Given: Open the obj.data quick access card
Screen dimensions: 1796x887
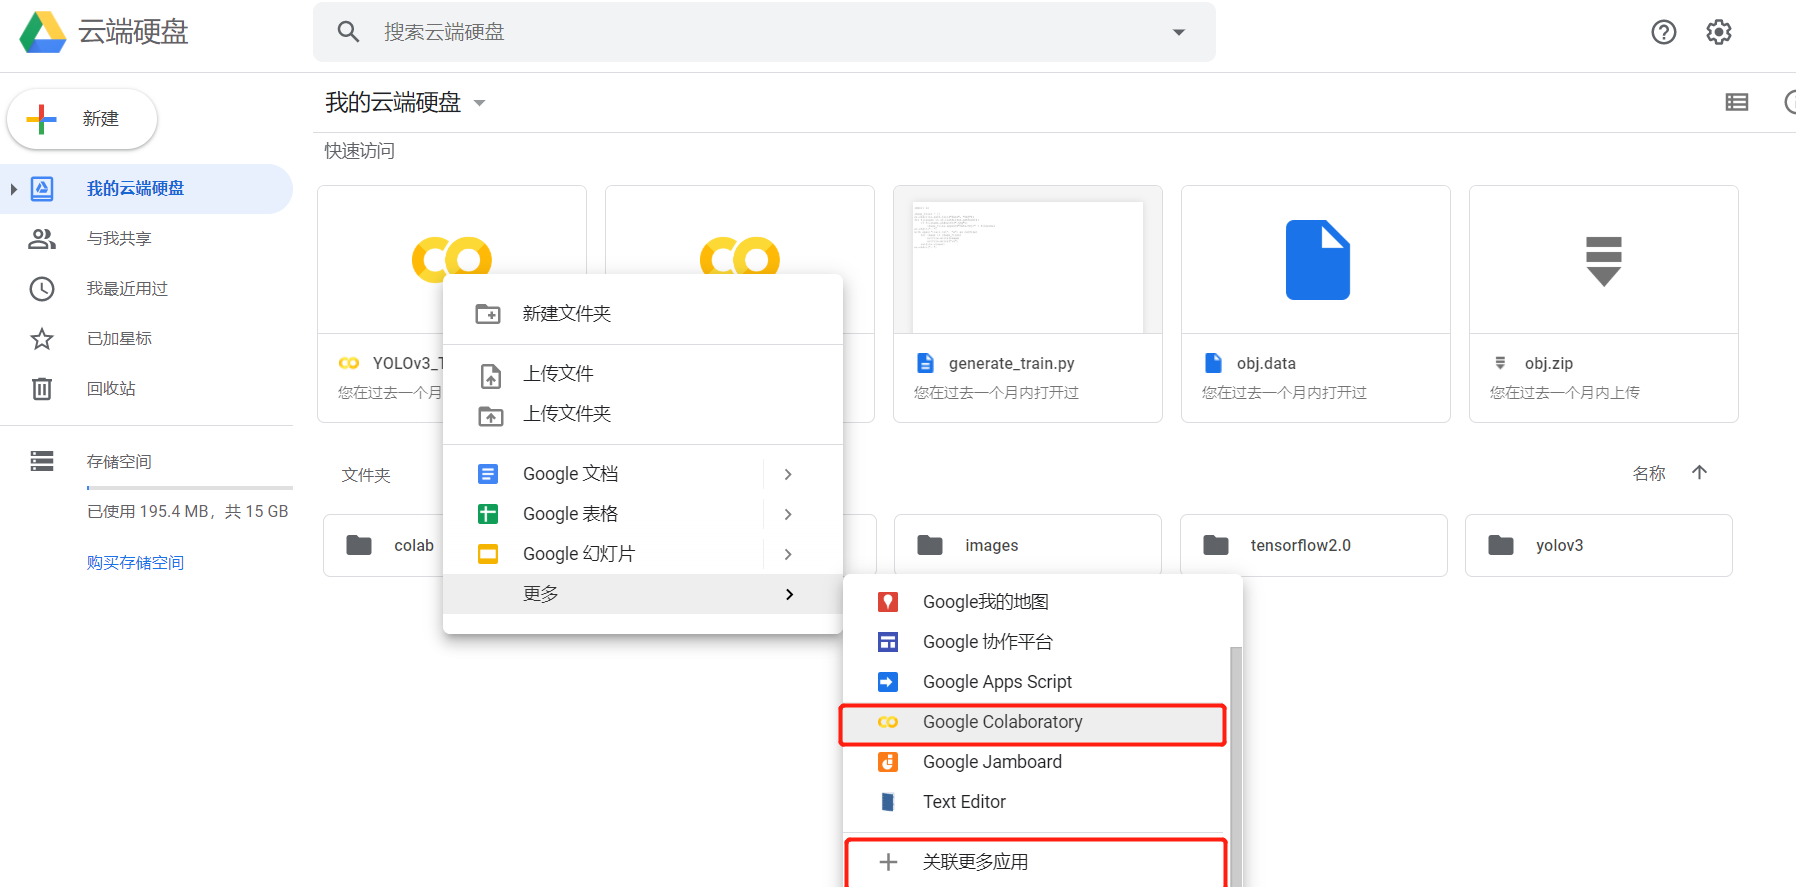Looking at the screenshot, I should pyautogui.click(x=1316, y=304).
